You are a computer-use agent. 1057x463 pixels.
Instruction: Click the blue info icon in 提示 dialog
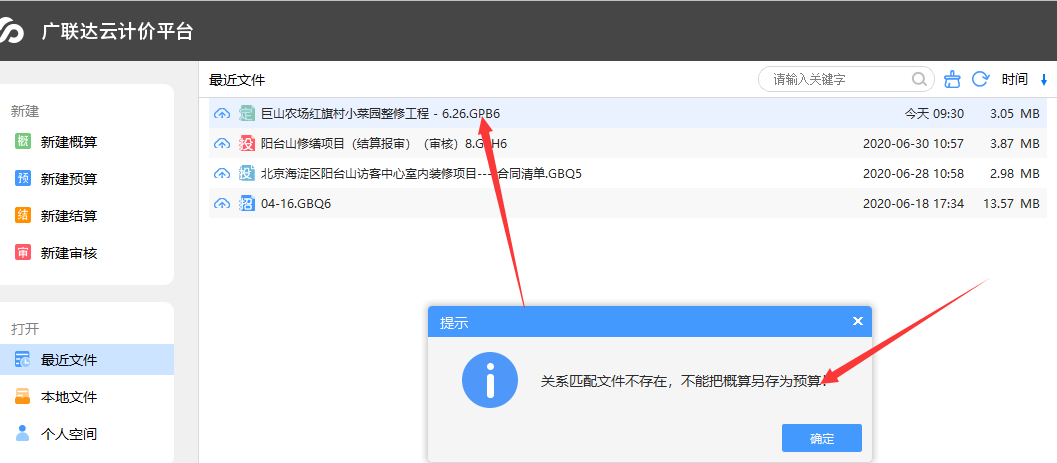point(490,380)
